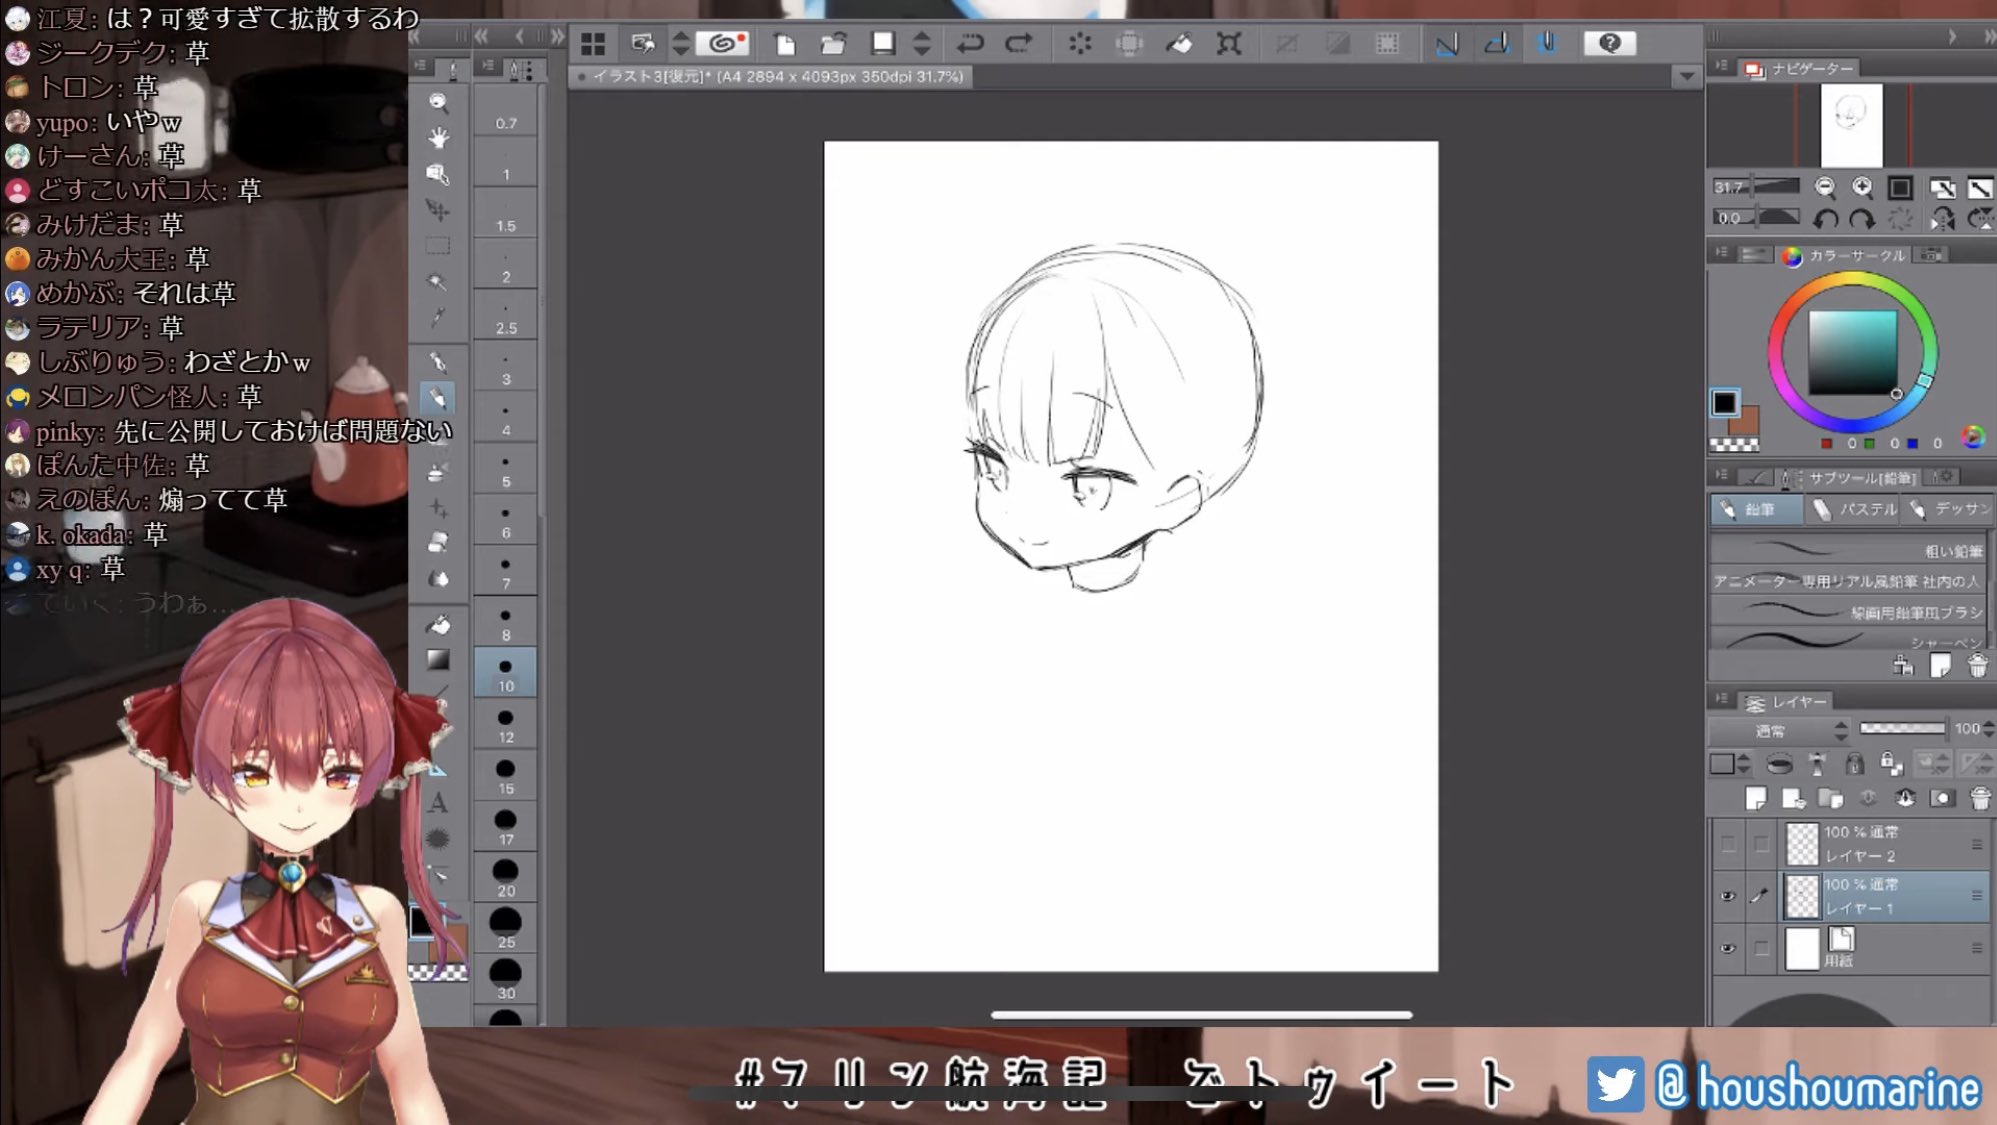The height and width of the screenshot is (1125, 1997).
Task: Zoom in within the Navigator
Action: tap(1862, 187)
